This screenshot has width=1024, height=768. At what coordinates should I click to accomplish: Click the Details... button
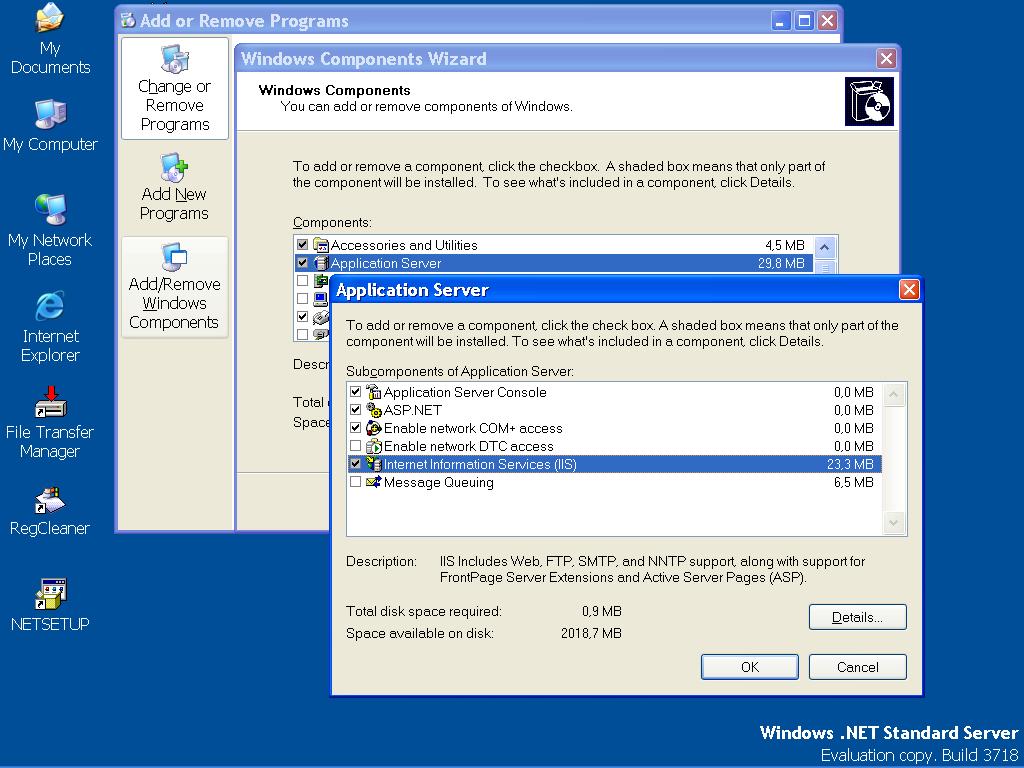[857, 617]
